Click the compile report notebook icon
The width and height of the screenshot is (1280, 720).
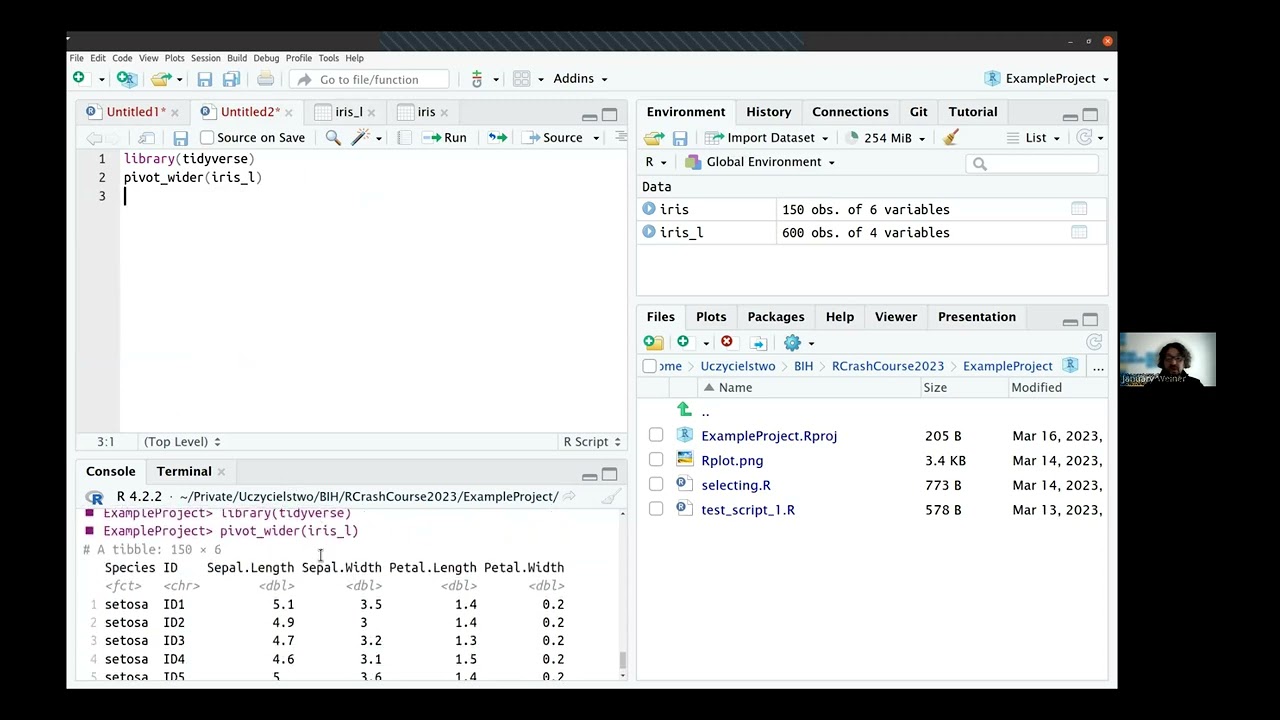[x=404, y=138]
